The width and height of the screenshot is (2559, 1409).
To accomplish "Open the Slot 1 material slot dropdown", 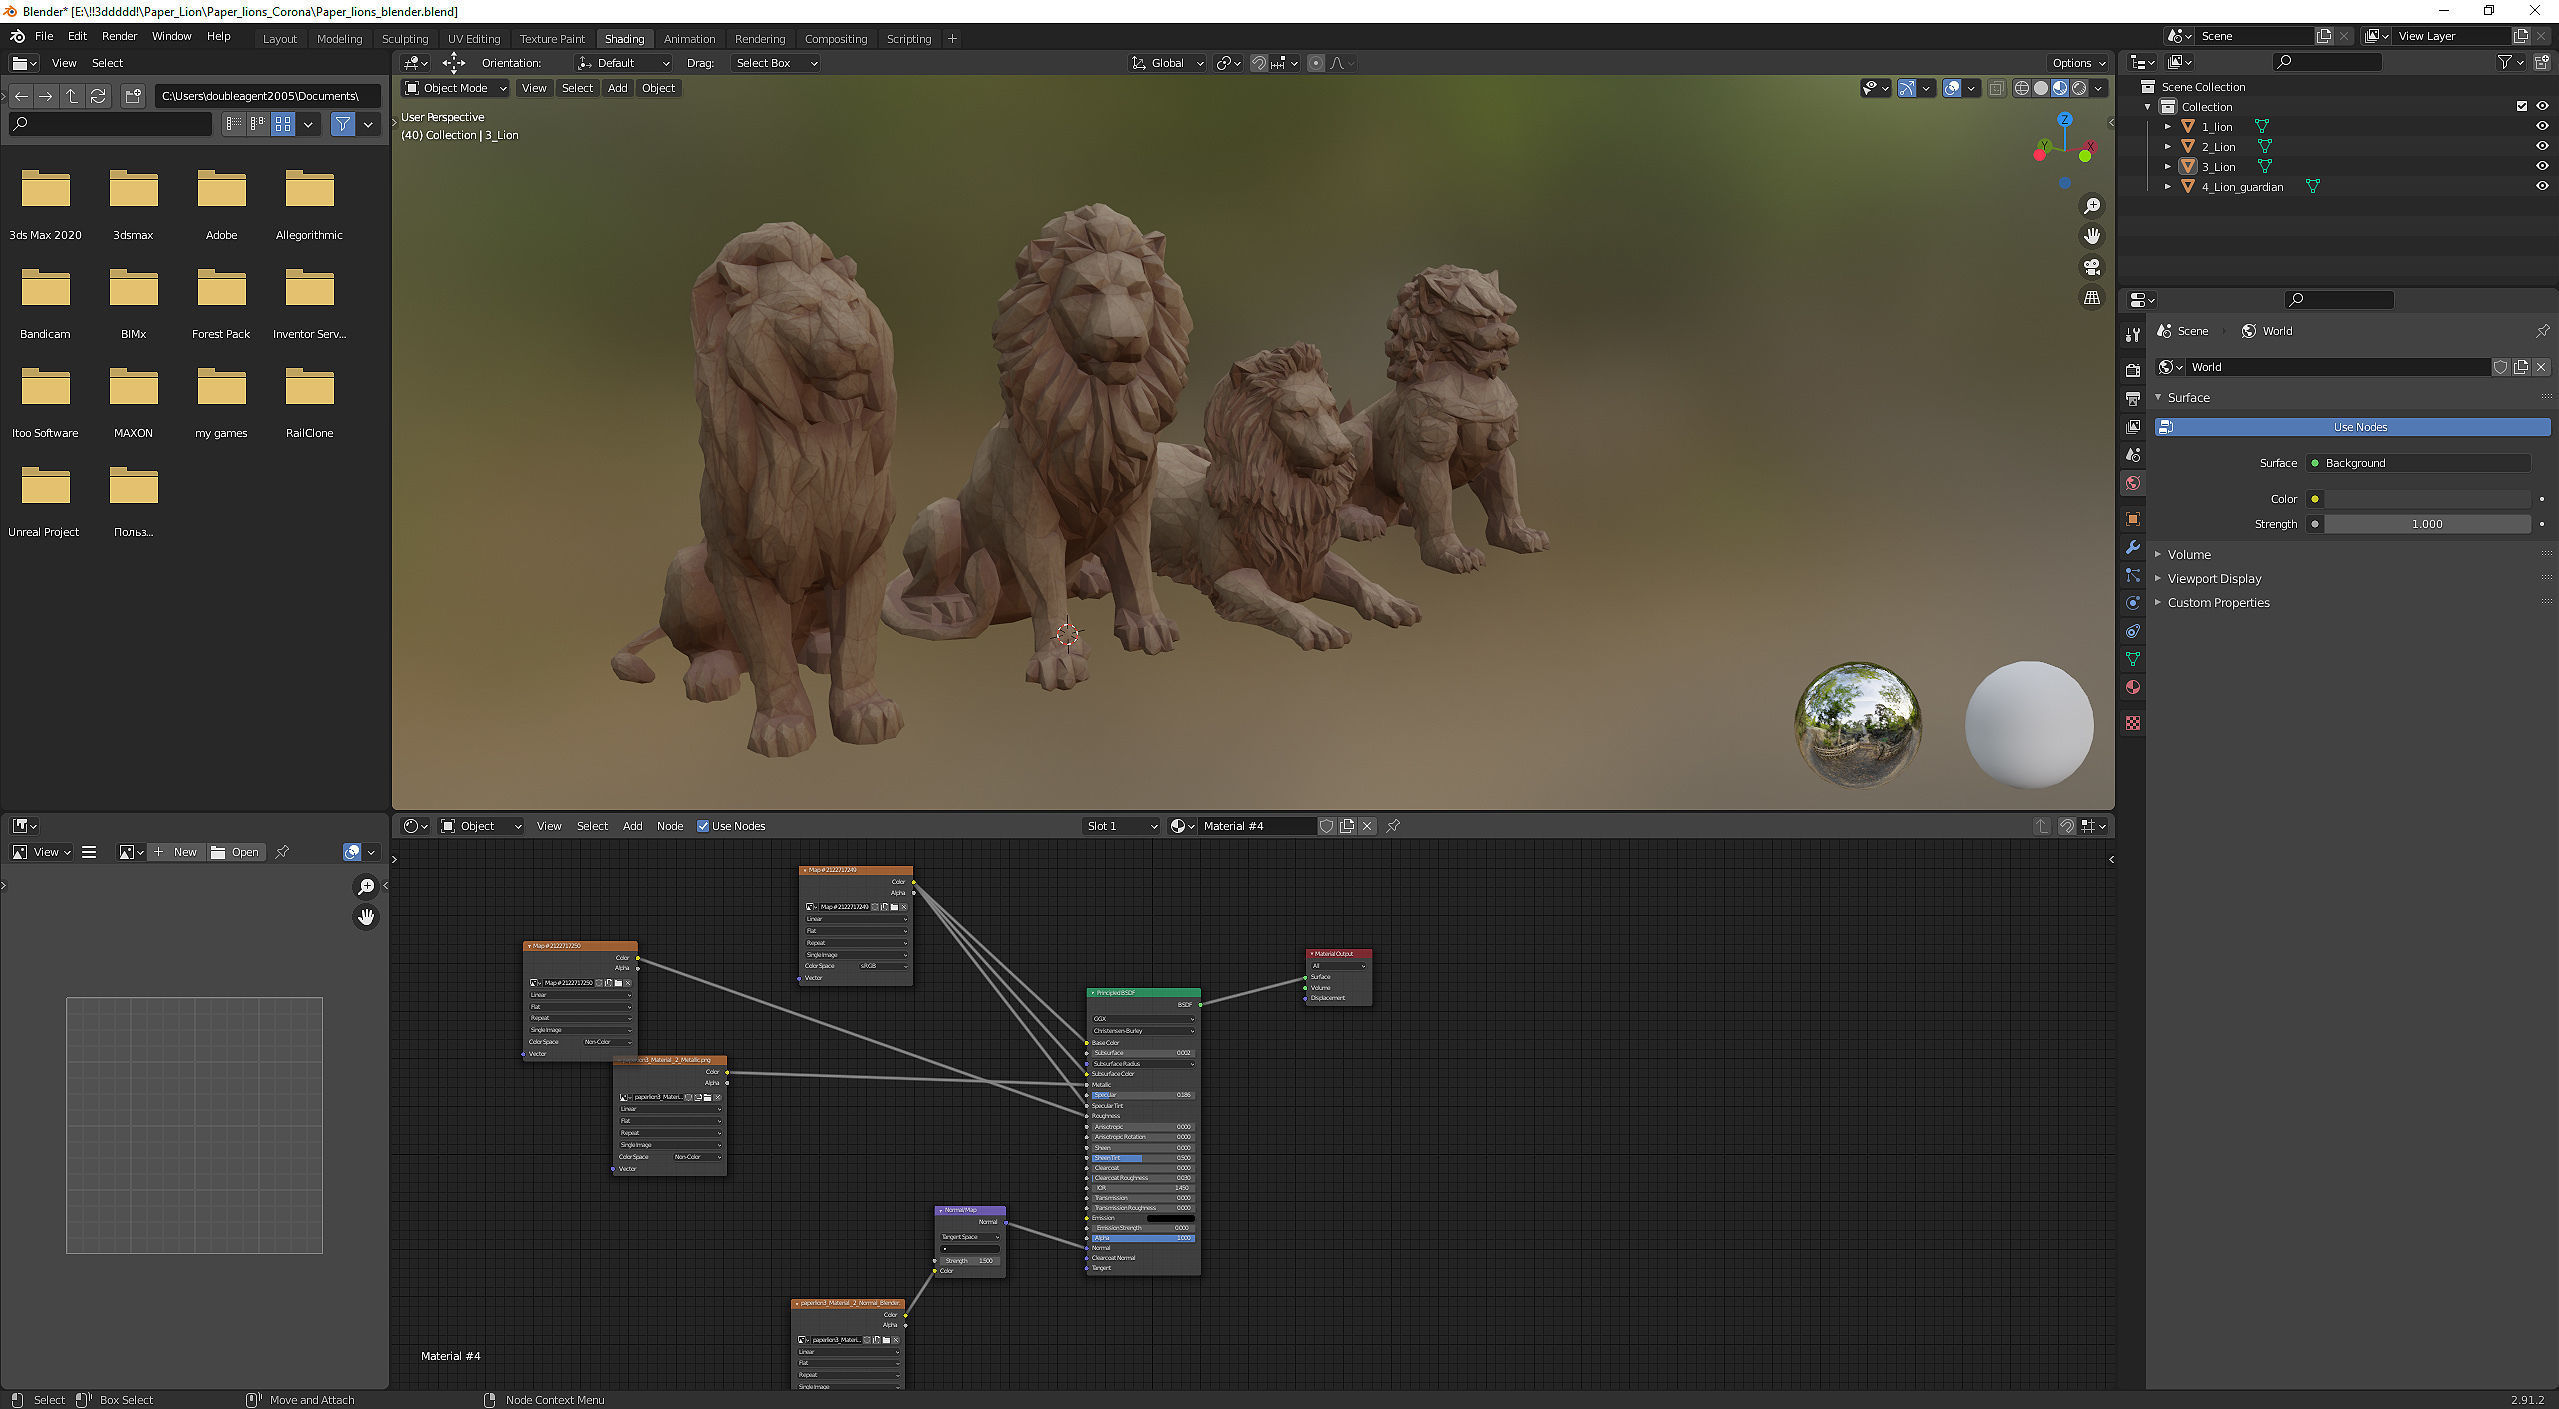I will (x=1121, y=826).
